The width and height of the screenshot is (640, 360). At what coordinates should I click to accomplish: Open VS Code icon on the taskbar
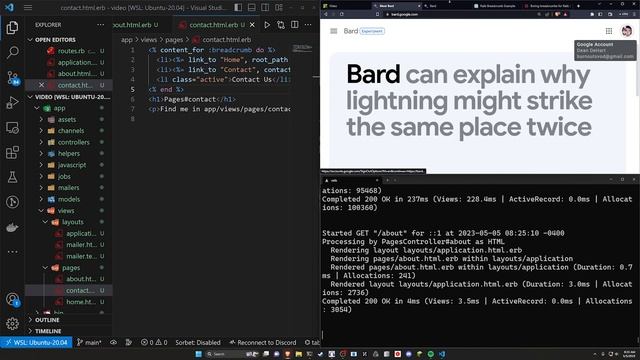[x=442, y=354]
